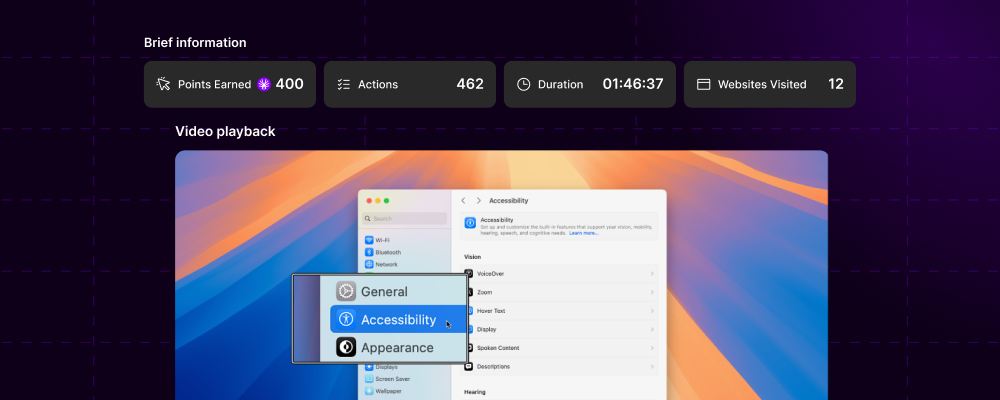The height and width of the screenshot is (400, 1000).
Task: Click the VoiceOver label
Action: [490, 274]
